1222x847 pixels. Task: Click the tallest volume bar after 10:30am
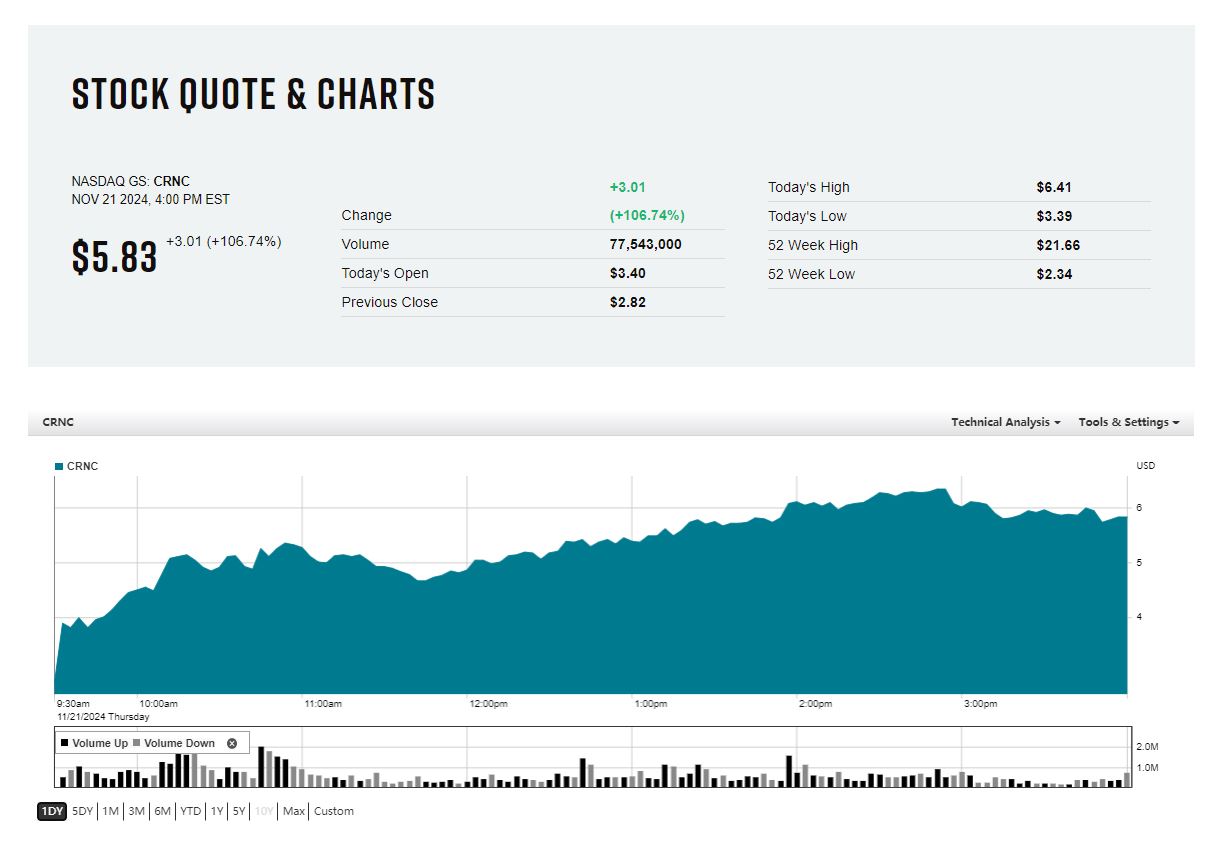pos(261,767)
